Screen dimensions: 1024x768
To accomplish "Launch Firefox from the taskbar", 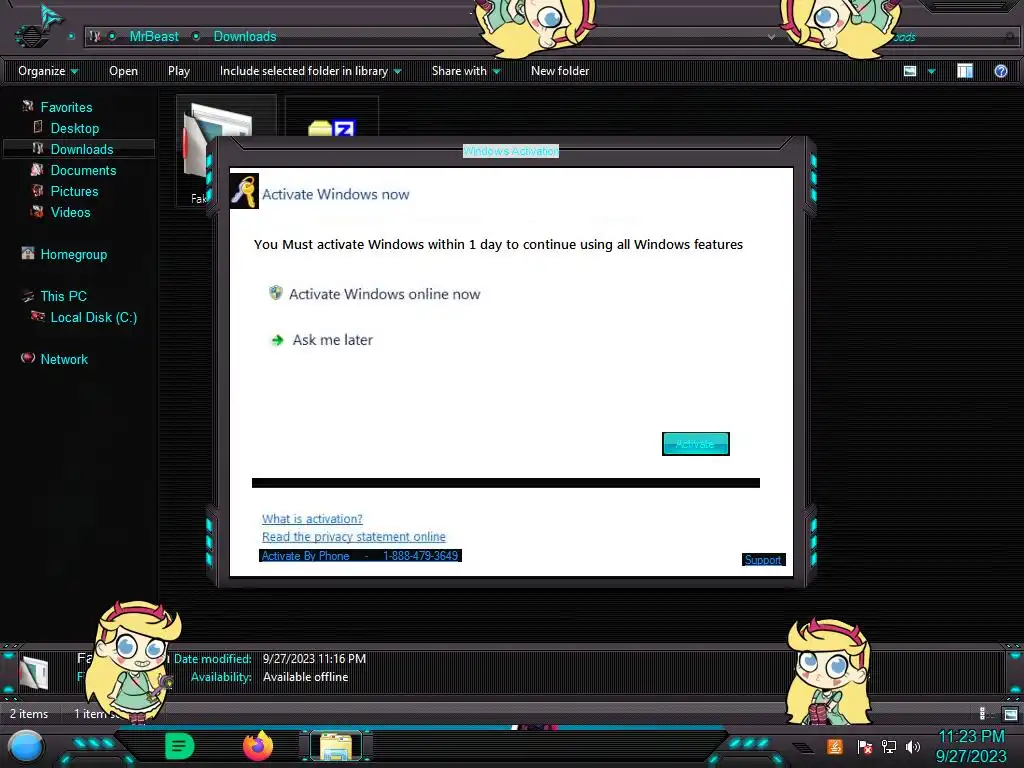I will click(258, 746).
